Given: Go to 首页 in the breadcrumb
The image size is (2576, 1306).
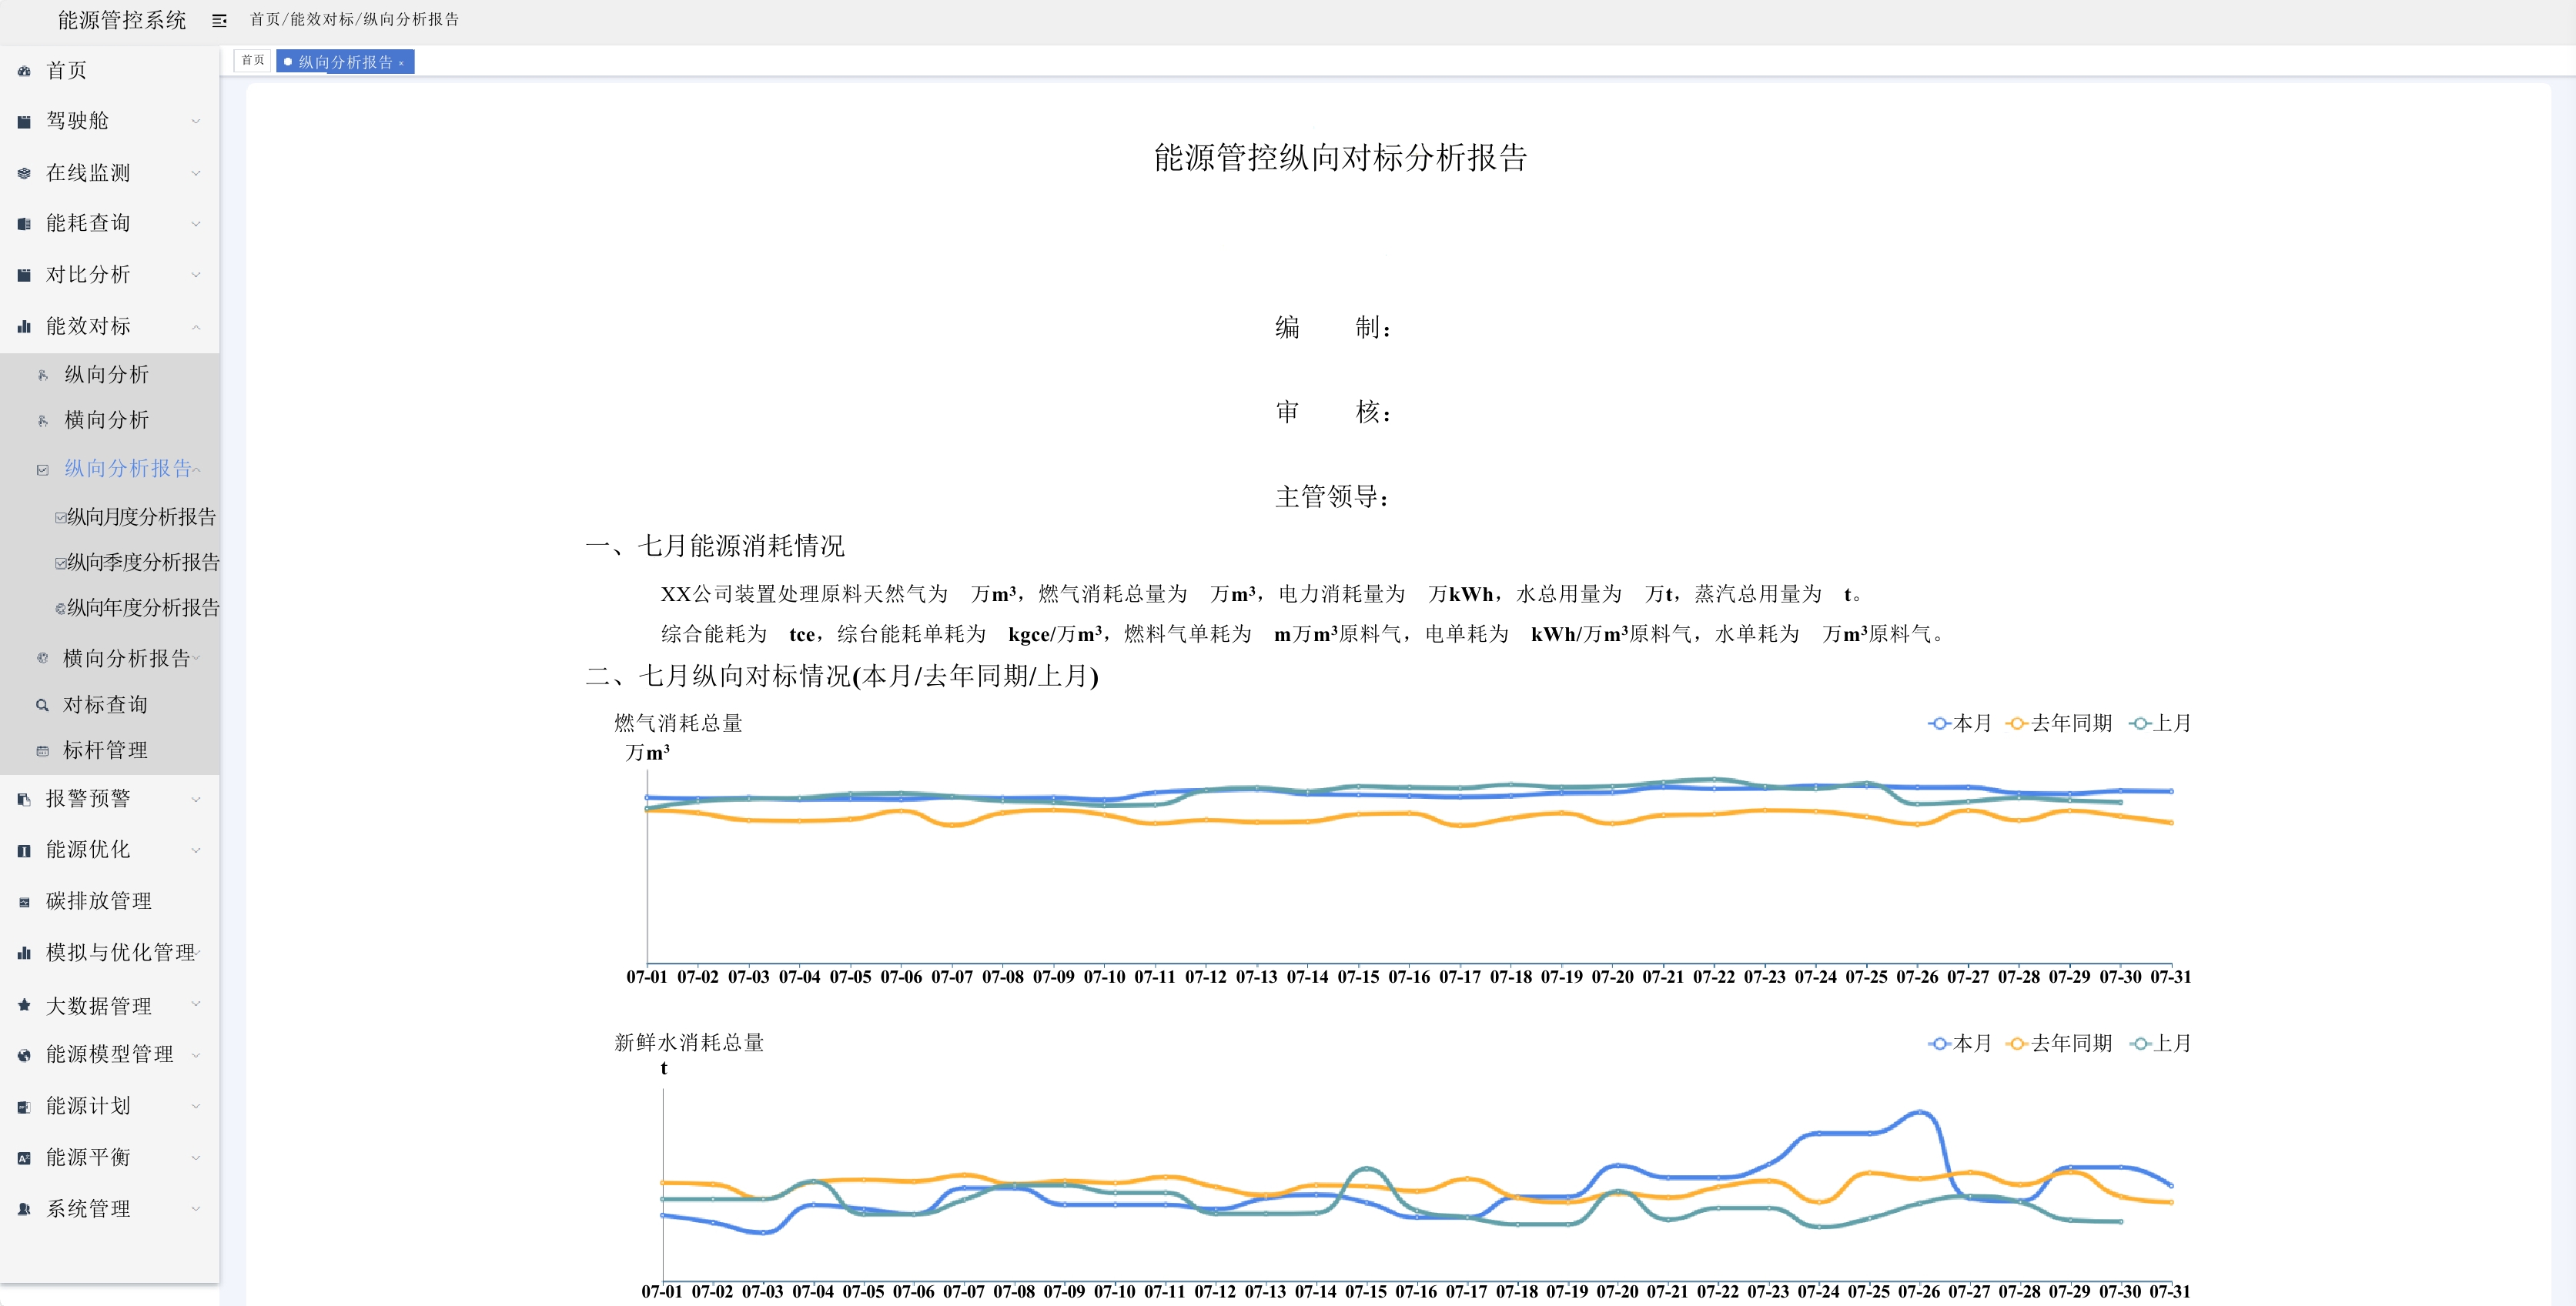Looking at the screenshot, I should [x=265, y=20].
